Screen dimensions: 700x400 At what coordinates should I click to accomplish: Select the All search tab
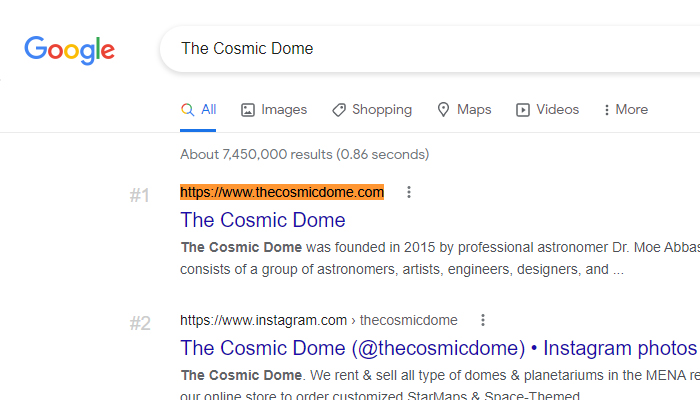coord(198,109)
